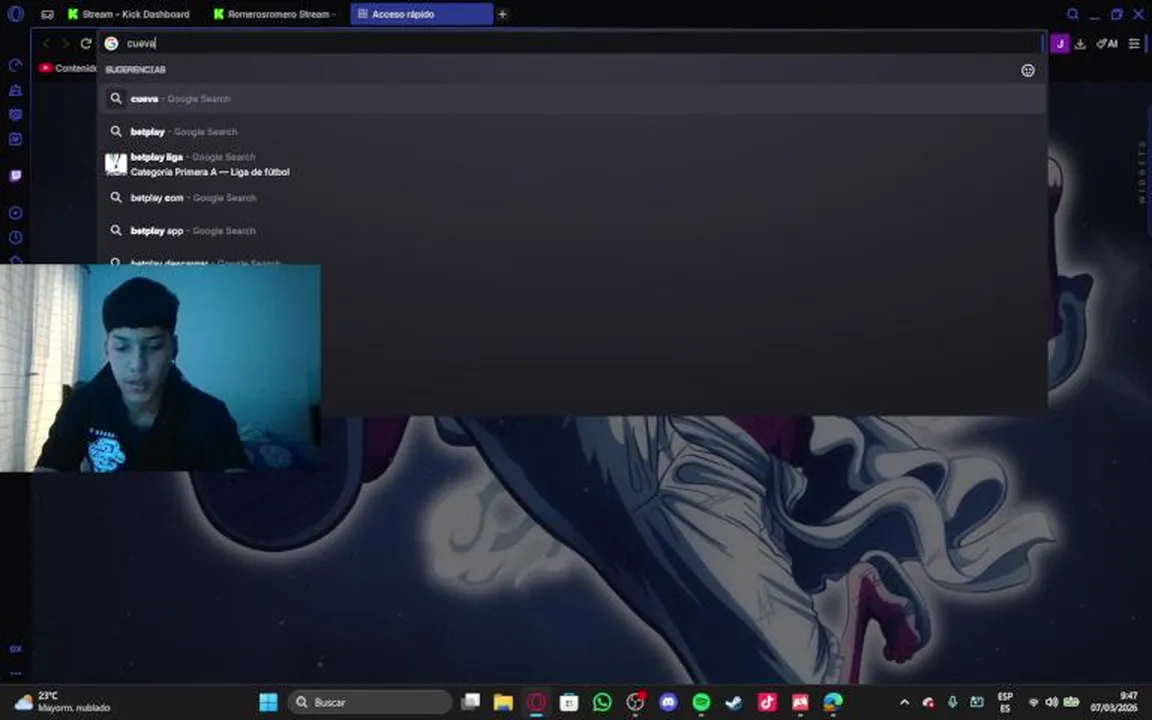
Task: Open a new tab with plus button
Action: coord(503,14)
